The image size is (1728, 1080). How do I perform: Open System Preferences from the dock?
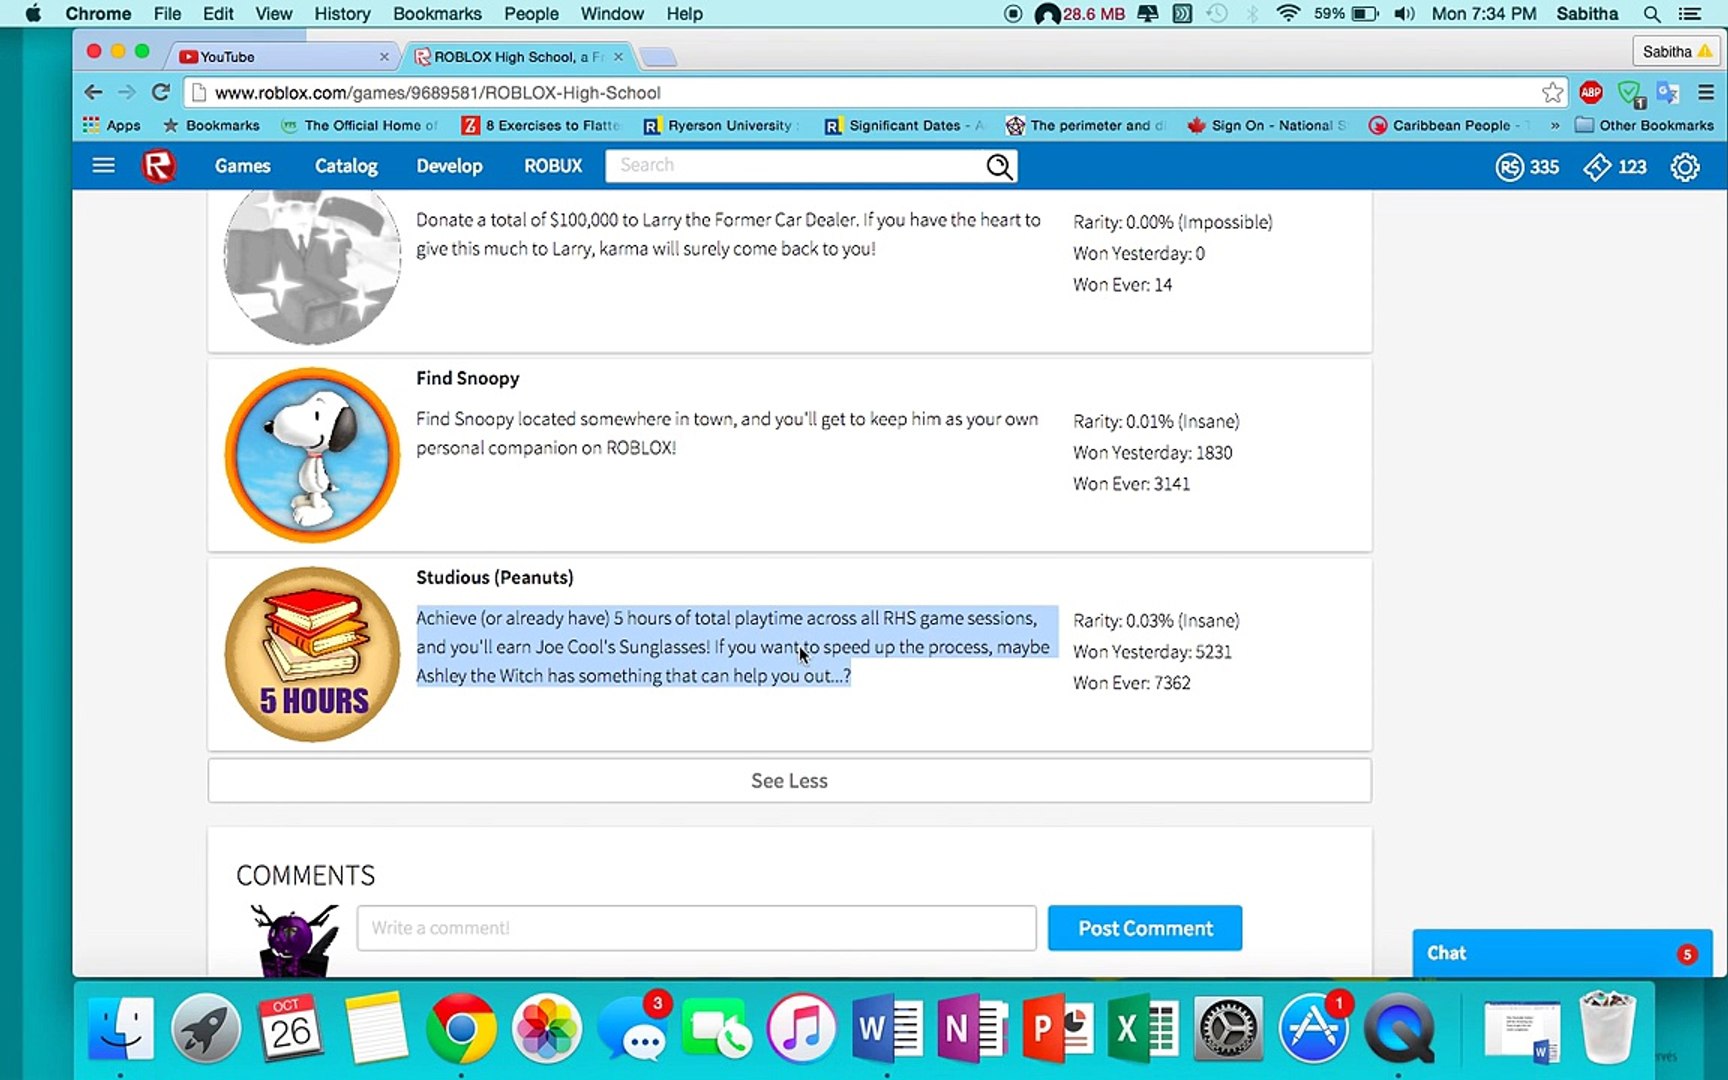1228,1028
